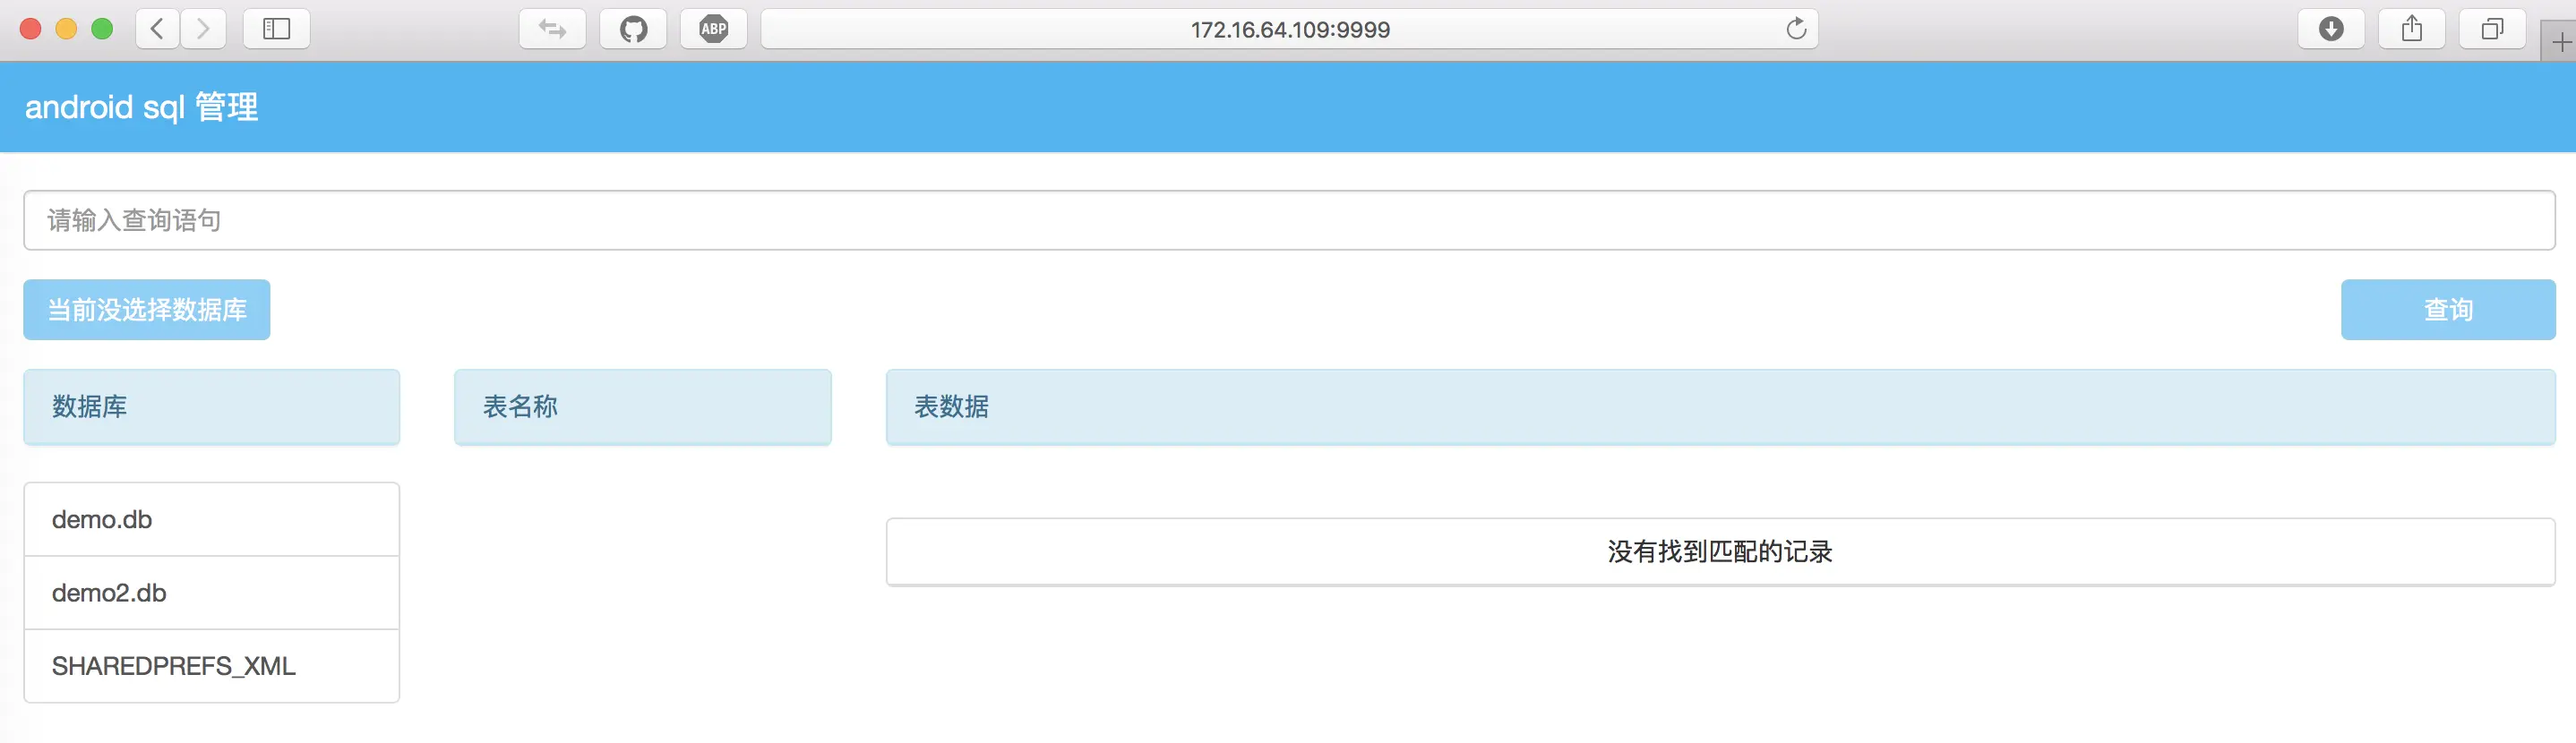This screenshot has height=743, width=2576.
Task: Open the Share sheet icon
Action: point(2412,29)
